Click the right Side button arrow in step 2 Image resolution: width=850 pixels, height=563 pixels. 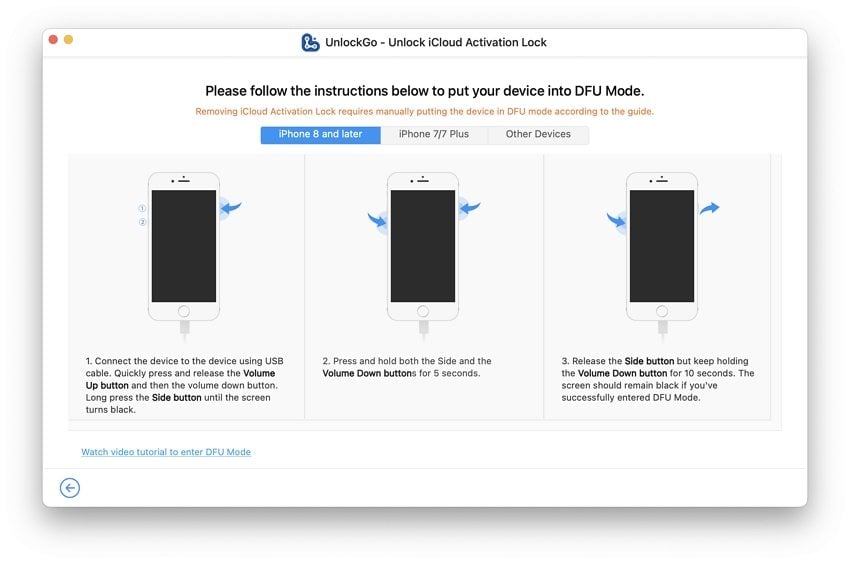coord(470,208)
